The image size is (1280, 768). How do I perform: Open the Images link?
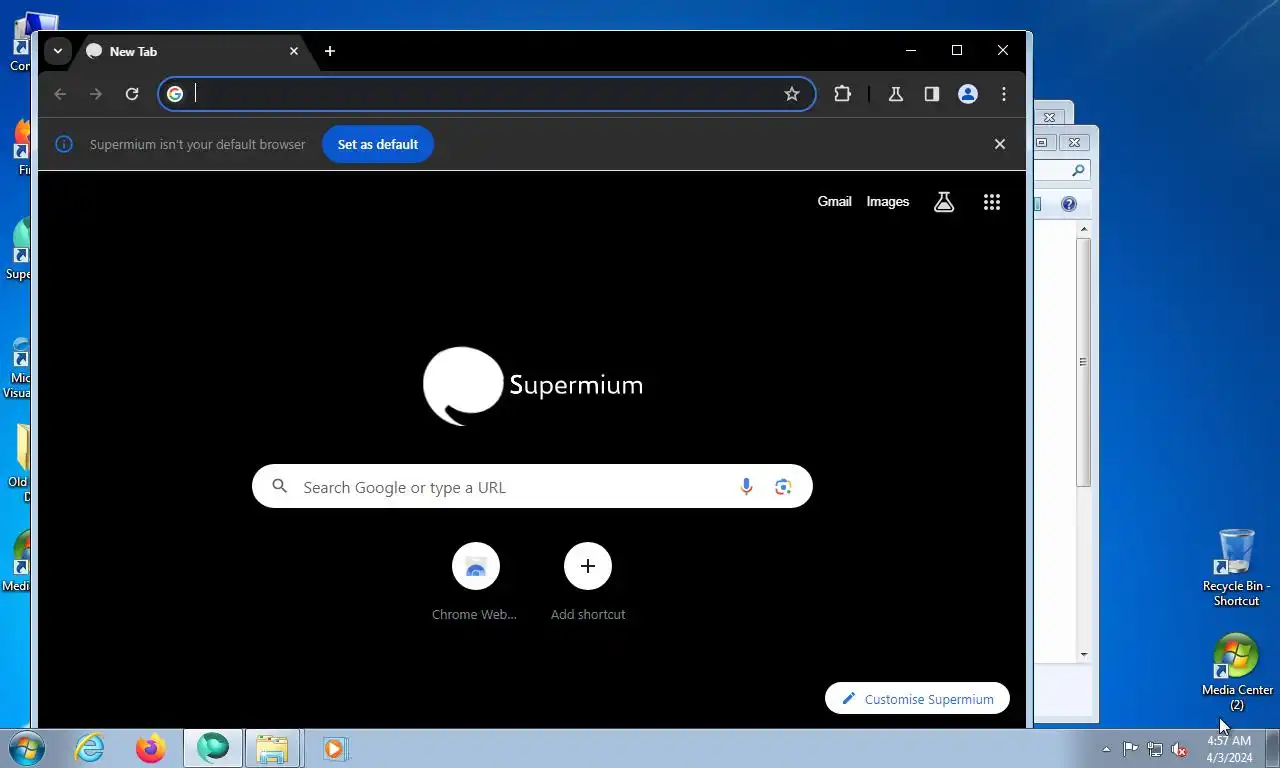[887, 201]
